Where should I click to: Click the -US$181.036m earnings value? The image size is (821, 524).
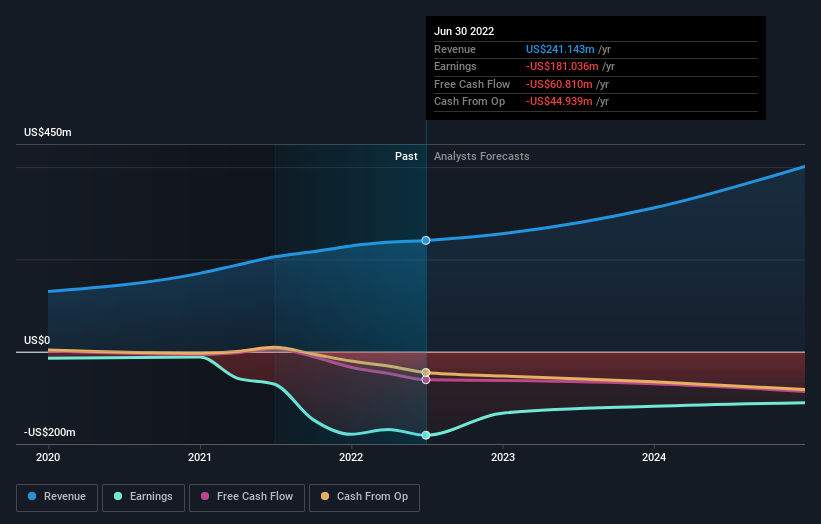[562, 66]
